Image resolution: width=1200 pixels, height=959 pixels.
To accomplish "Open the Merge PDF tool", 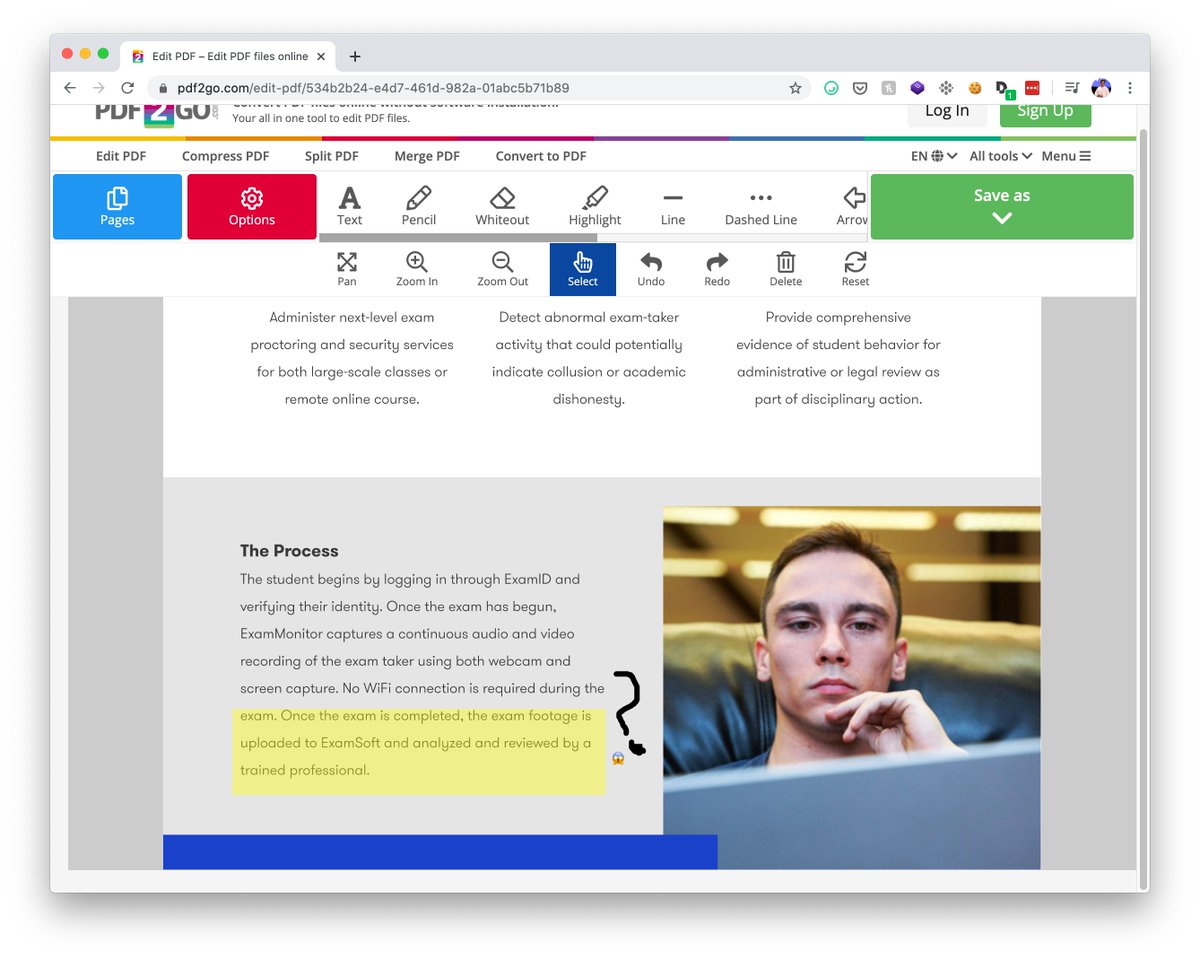I will point(427,156).
